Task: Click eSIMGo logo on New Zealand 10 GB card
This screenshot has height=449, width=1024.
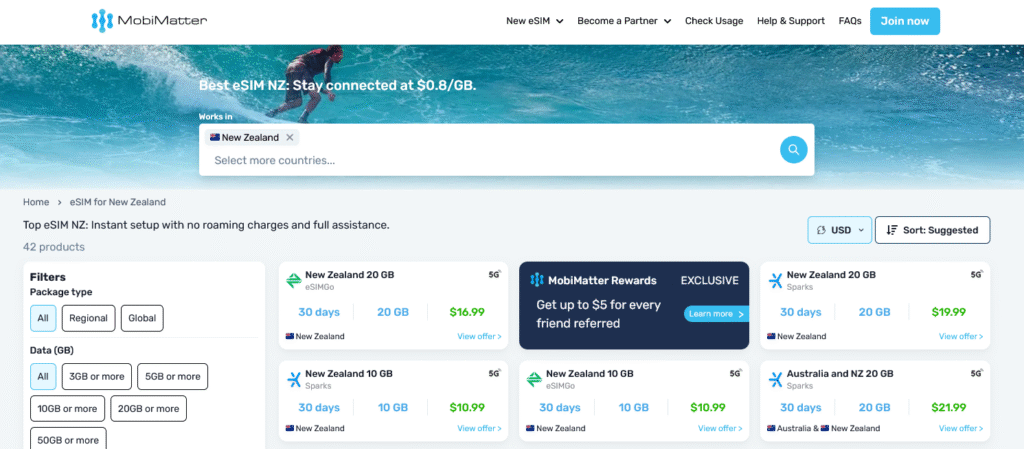Action: coord(534,380)
